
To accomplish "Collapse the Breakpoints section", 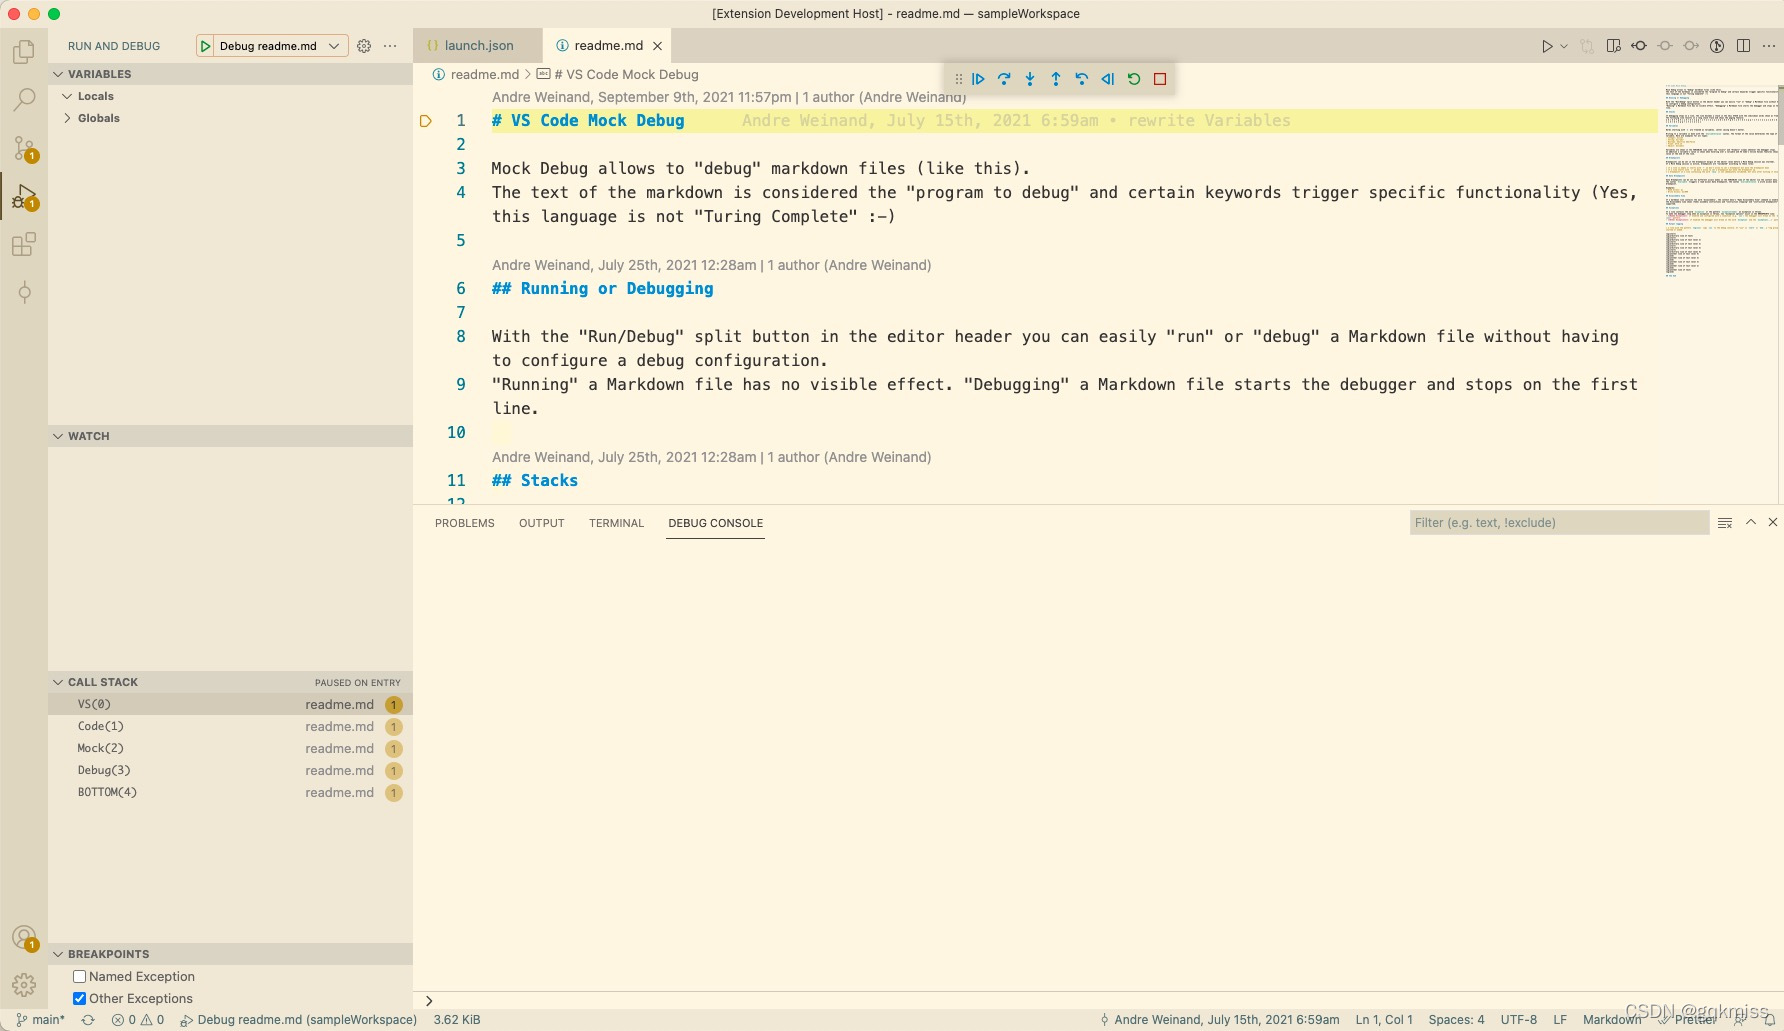I will [230, 954].
